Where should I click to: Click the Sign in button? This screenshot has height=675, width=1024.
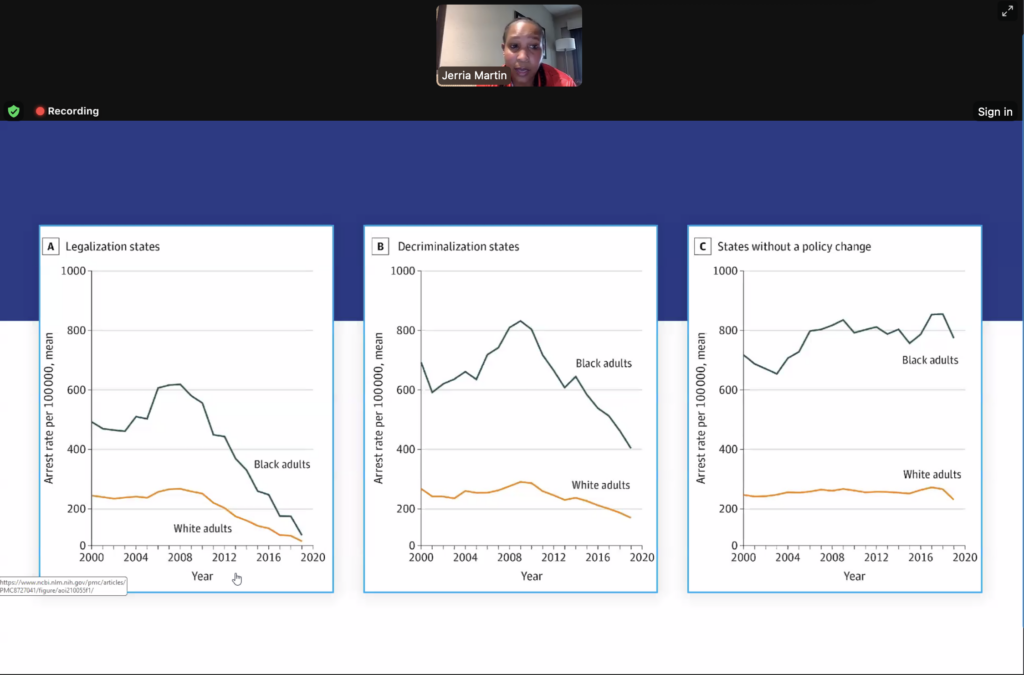point(994,112)
